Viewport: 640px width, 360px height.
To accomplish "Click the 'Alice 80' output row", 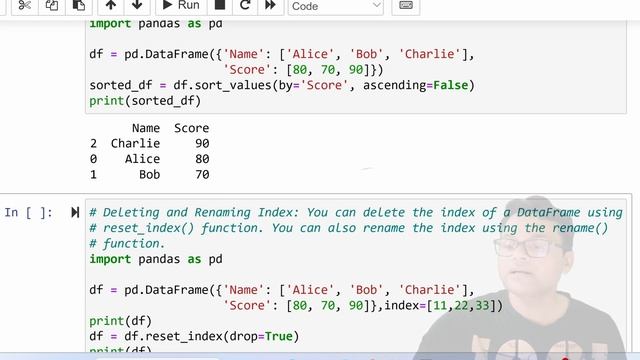I will (149, 159).
